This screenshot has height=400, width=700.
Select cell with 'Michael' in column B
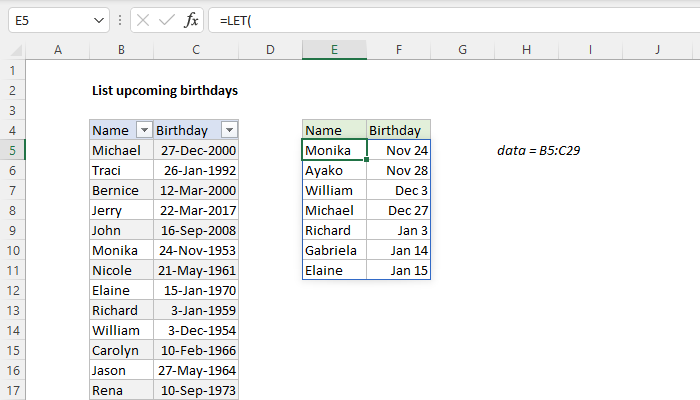121,150
